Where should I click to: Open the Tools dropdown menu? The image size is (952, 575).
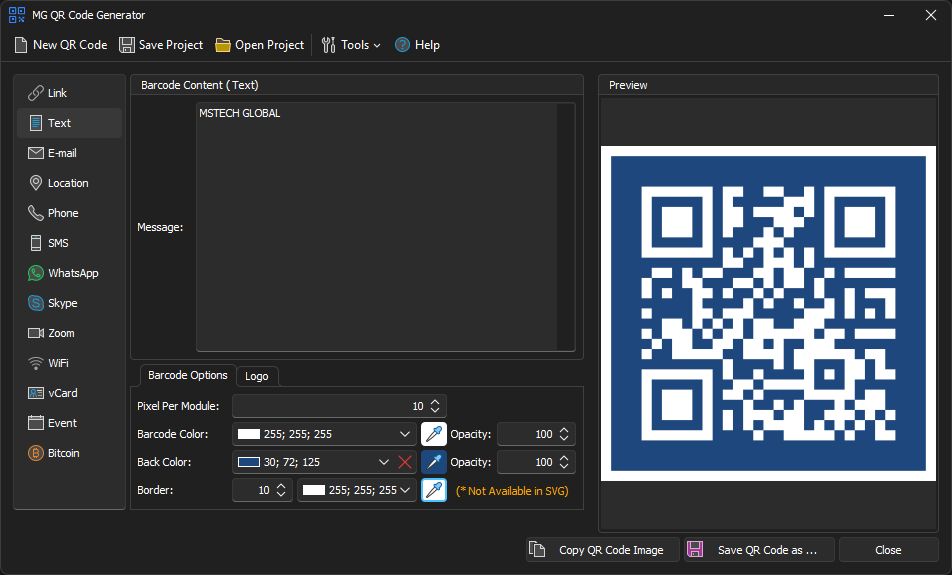coord(351,45)
